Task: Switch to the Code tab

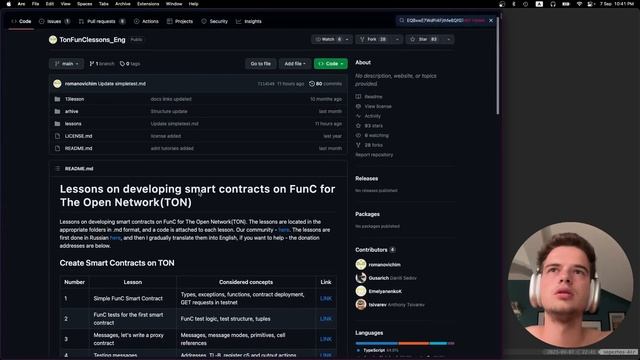Action: [x=21, y=21]
